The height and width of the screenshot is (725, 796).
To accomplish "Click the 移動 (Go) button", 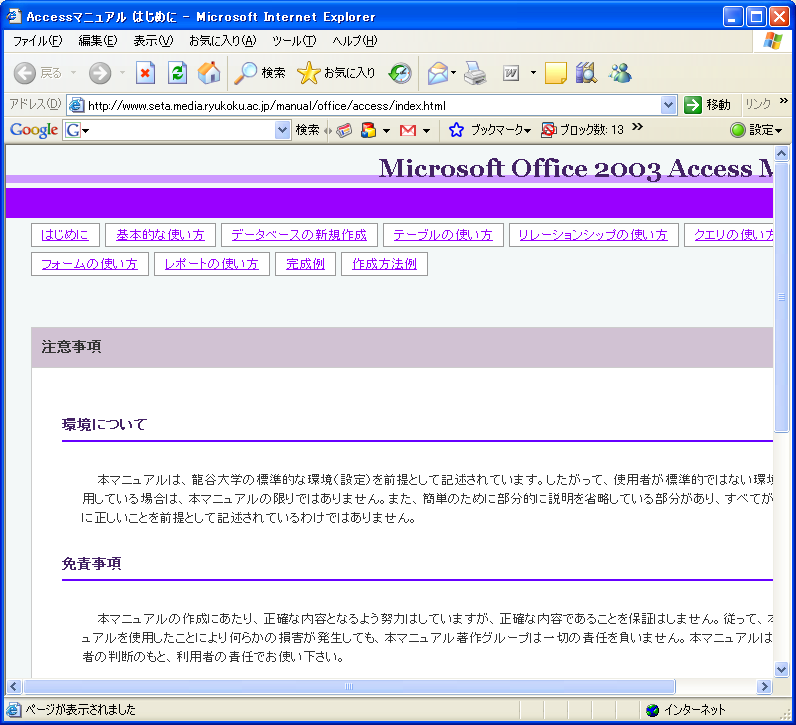I will click(708, 105).
